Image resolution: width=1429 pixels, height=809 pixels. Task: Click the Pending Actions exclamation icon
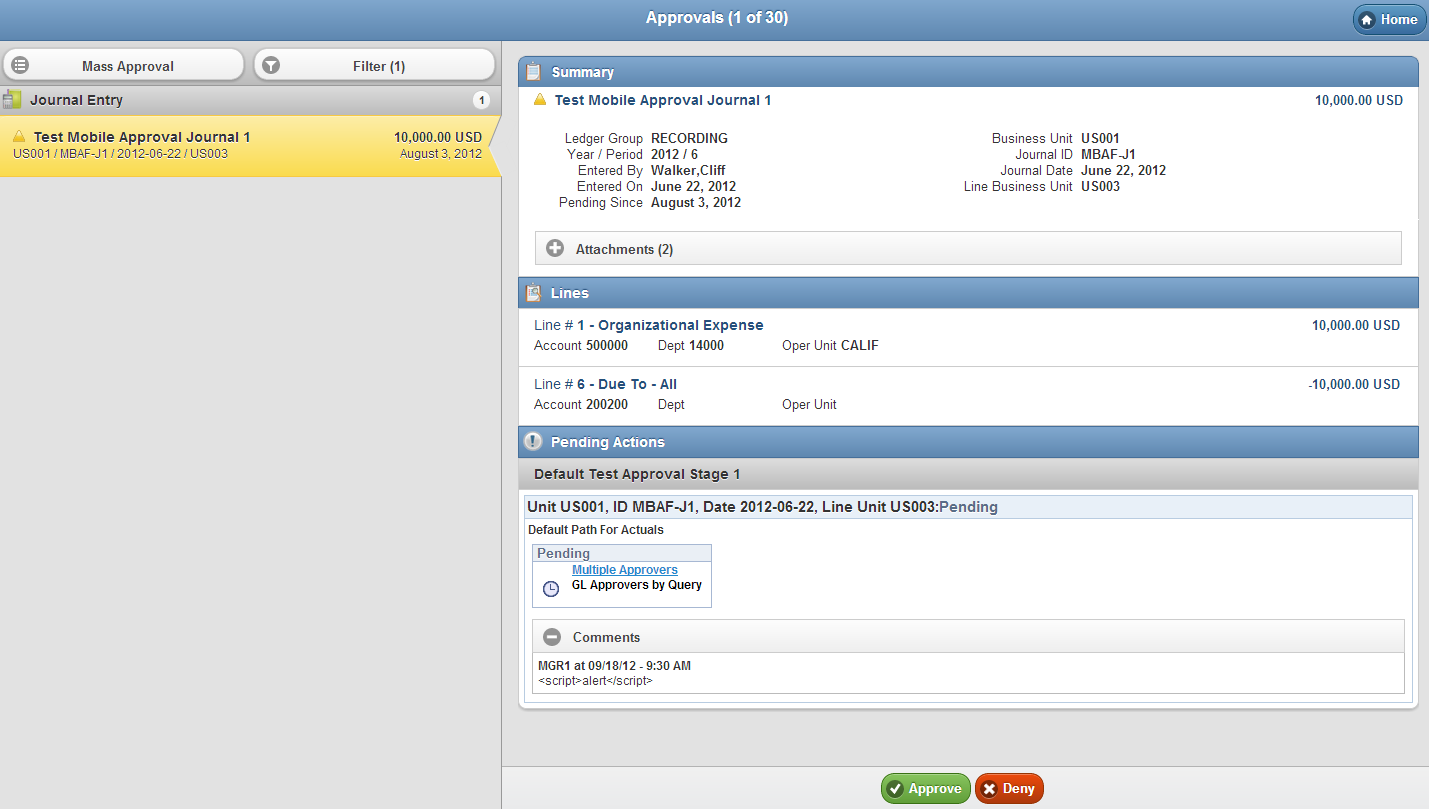[533, 442]
